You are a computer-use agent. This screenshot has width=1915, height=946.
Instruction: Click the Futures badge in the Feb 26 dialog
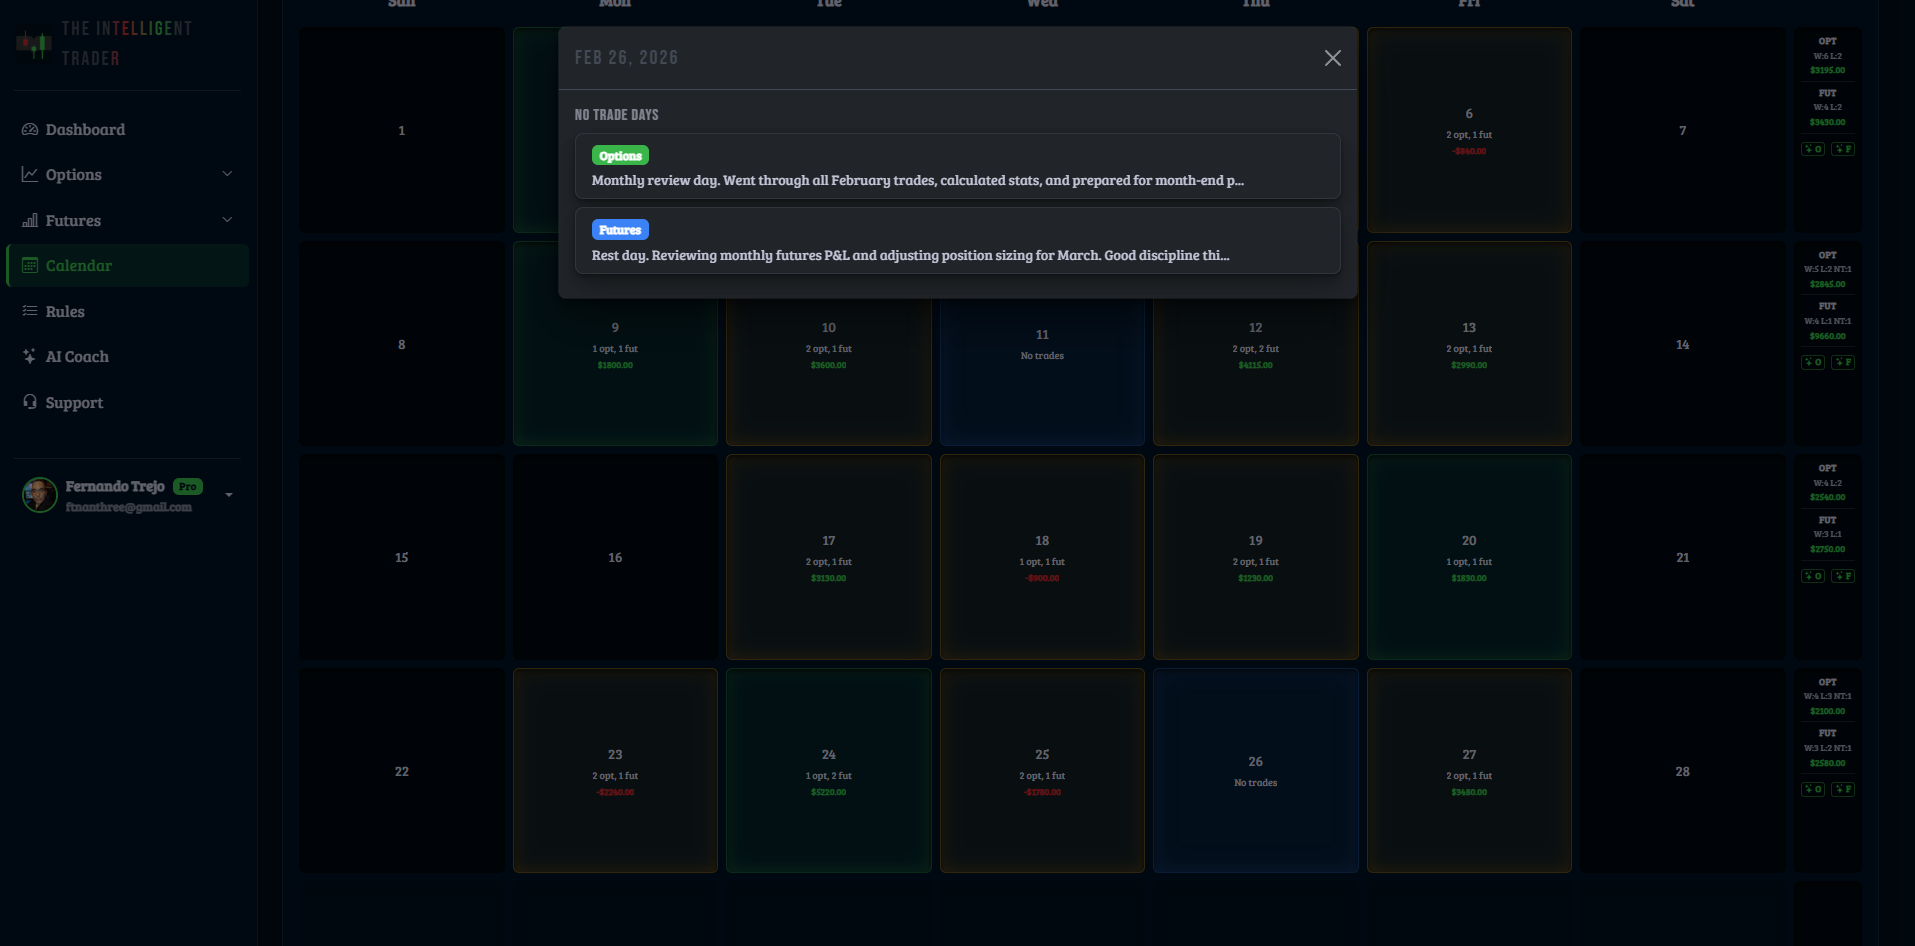620,229
